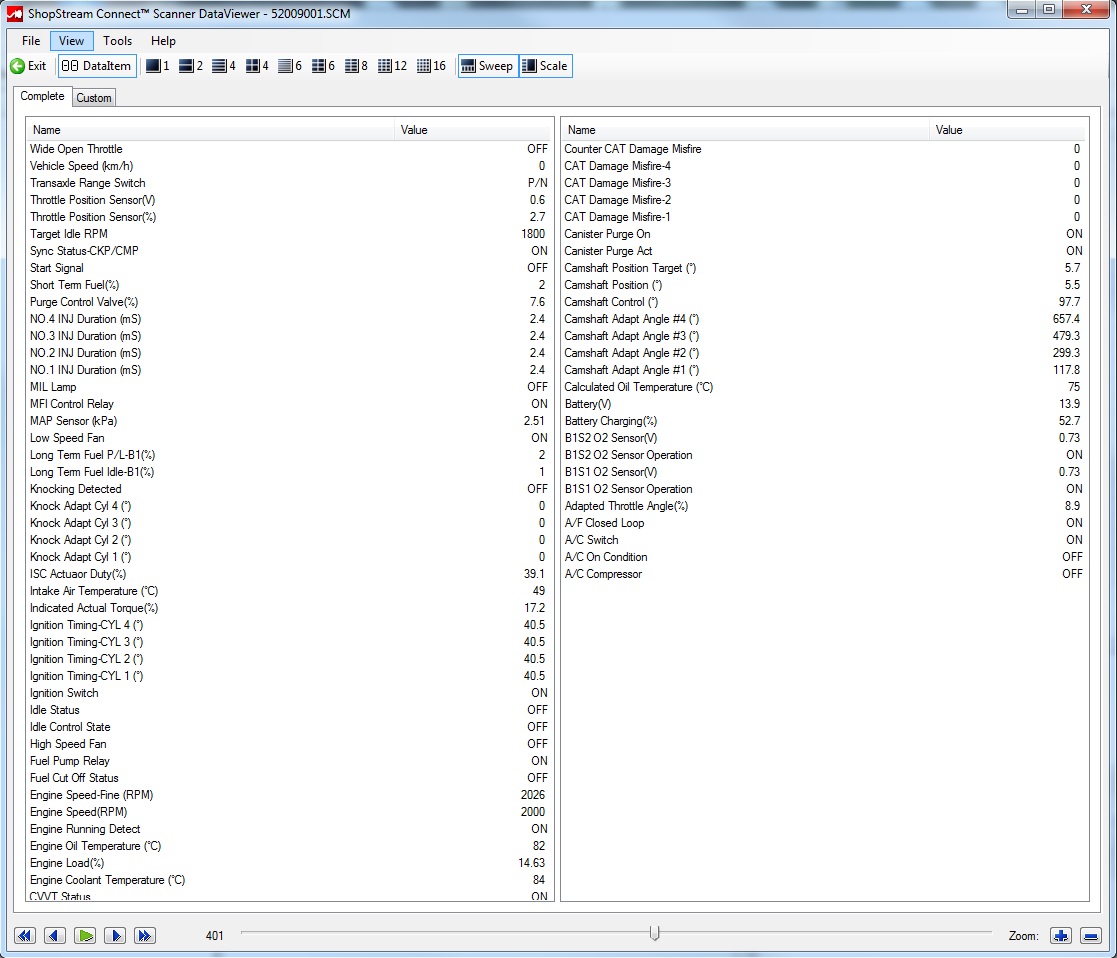
Task: Click the left table Value column header
Action: click(x=472, y=130)
